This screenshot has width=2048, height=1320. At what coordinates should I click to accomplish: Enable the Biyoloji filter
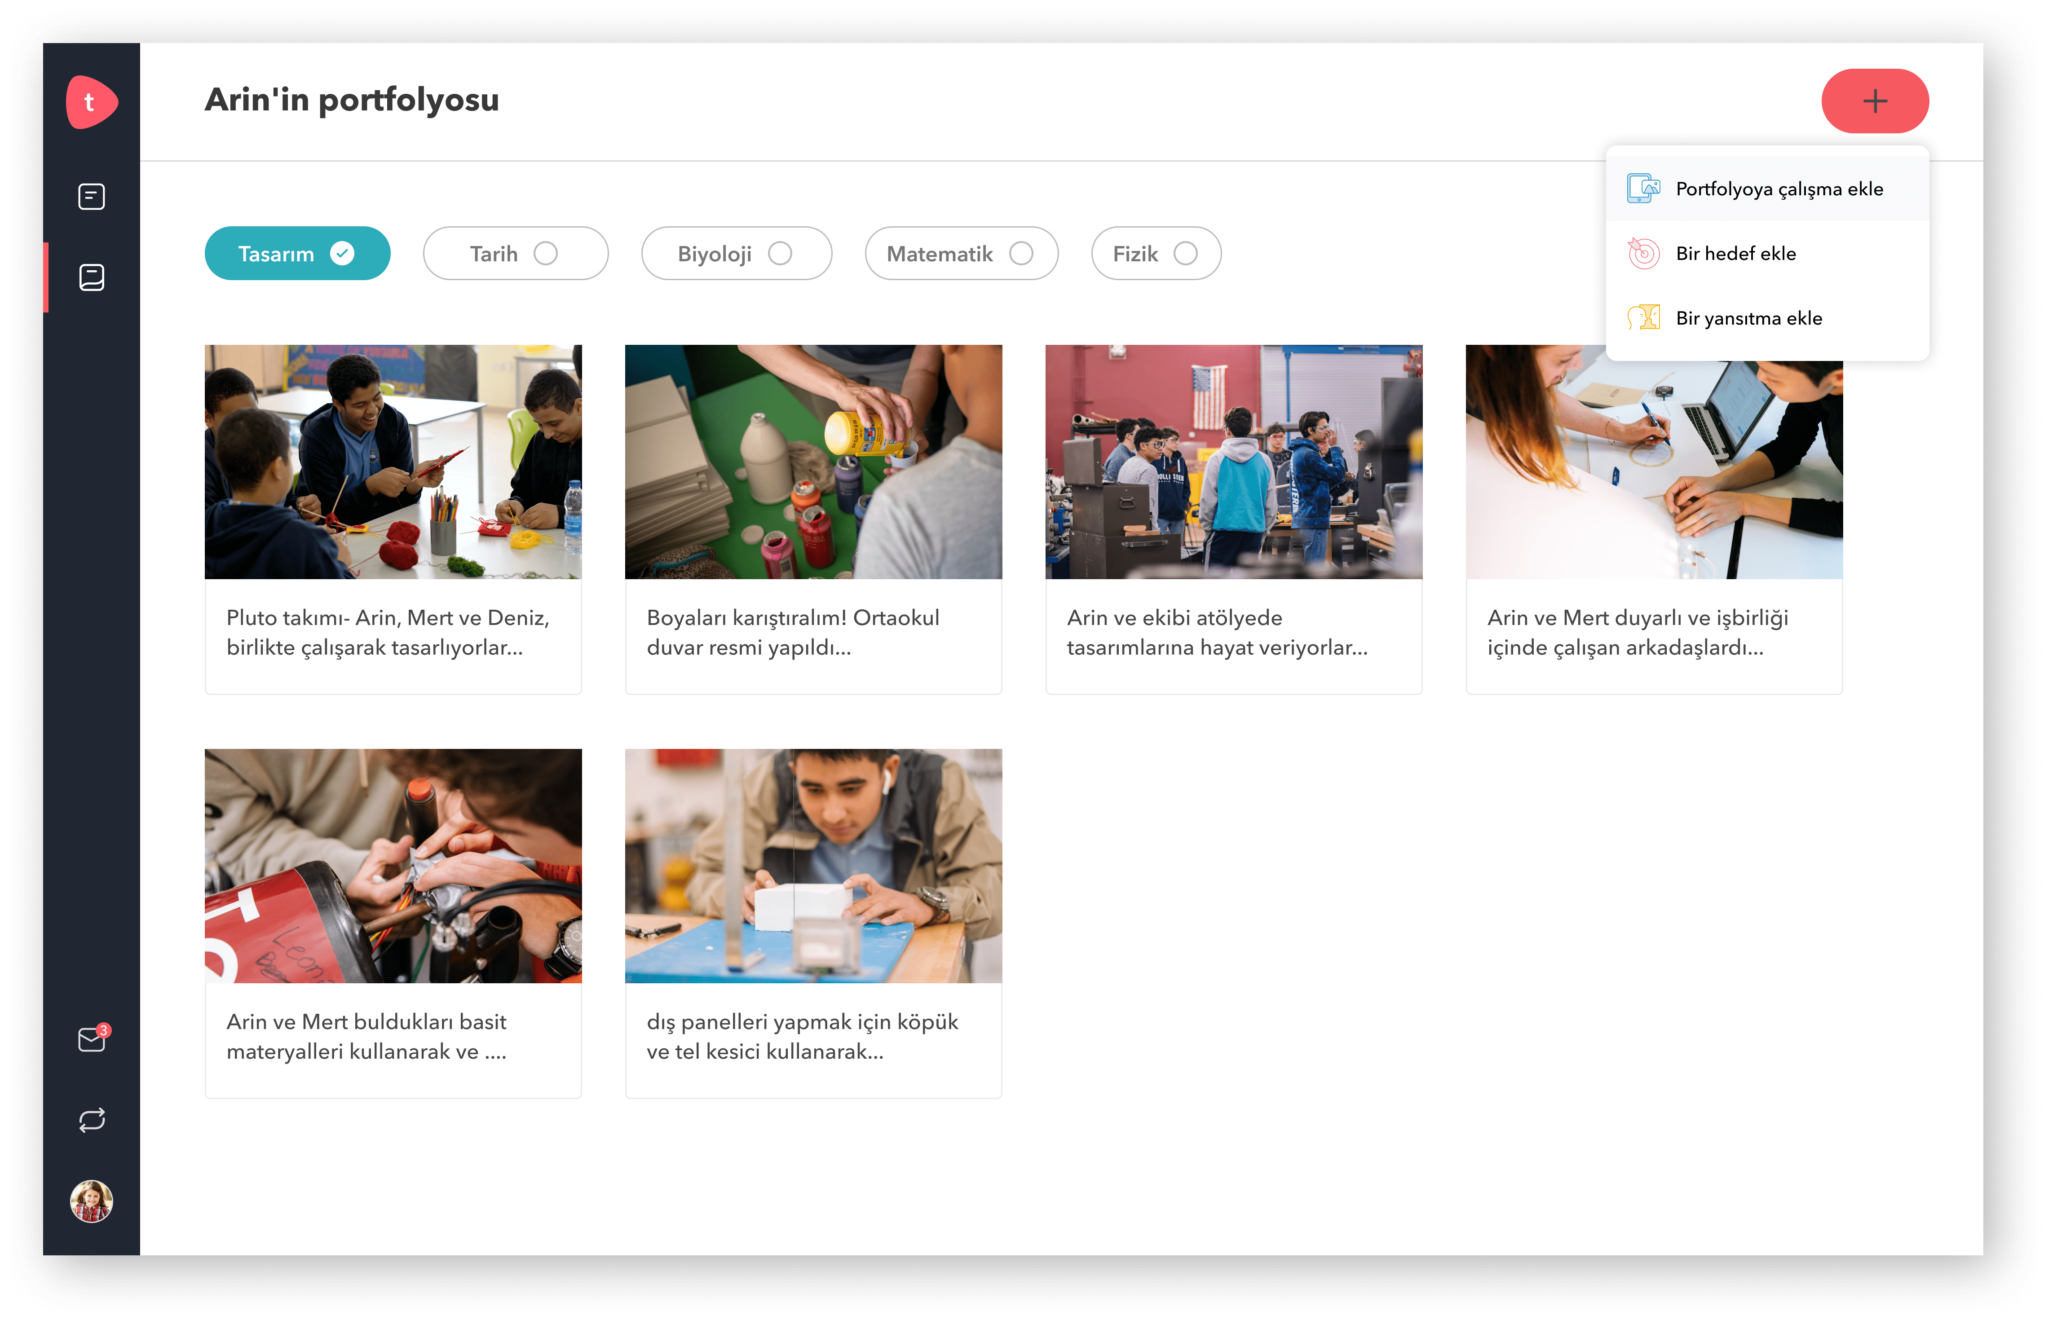736,254
